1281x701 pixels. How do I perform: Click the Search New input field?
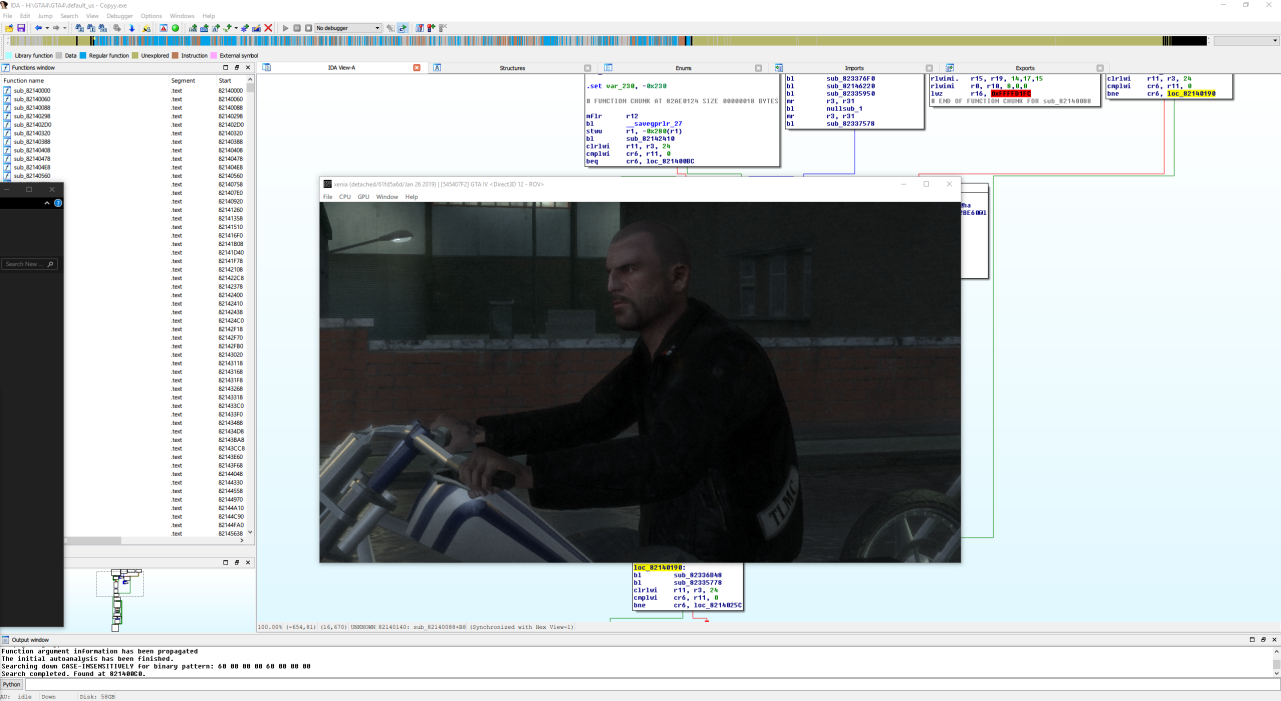point(29,264)
